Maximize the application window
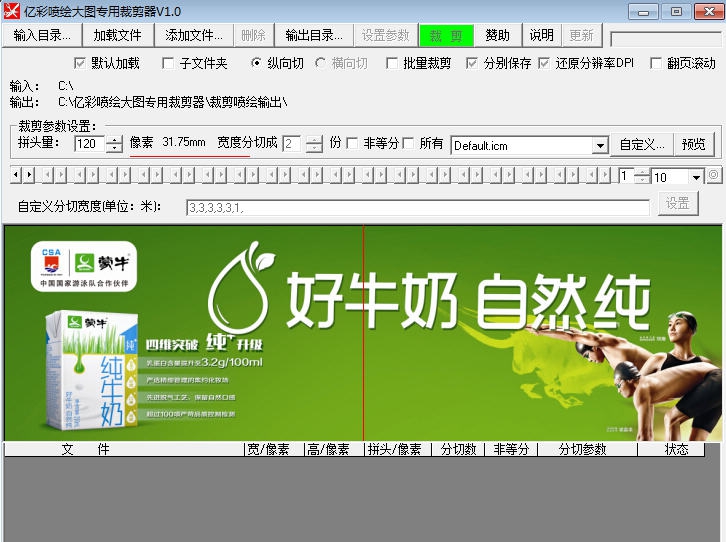Screen dimensions: 726x542 pos(676,12)
